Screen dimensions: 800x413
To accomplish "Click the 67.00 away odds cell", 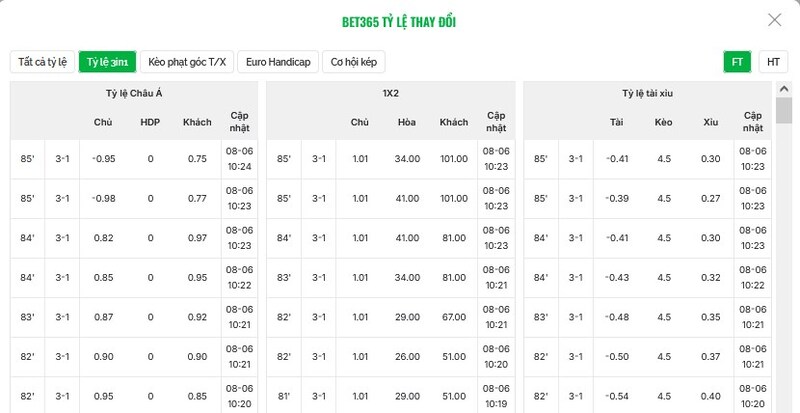I will pyautogui.click(x=454, y=317).
